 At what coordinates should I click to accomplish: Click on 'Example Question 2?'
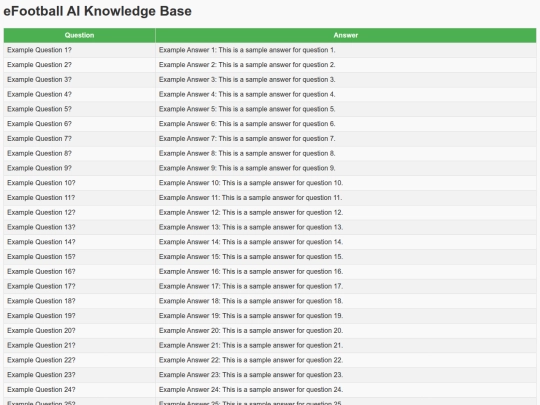pyautogui.click(x=80, y=65)
